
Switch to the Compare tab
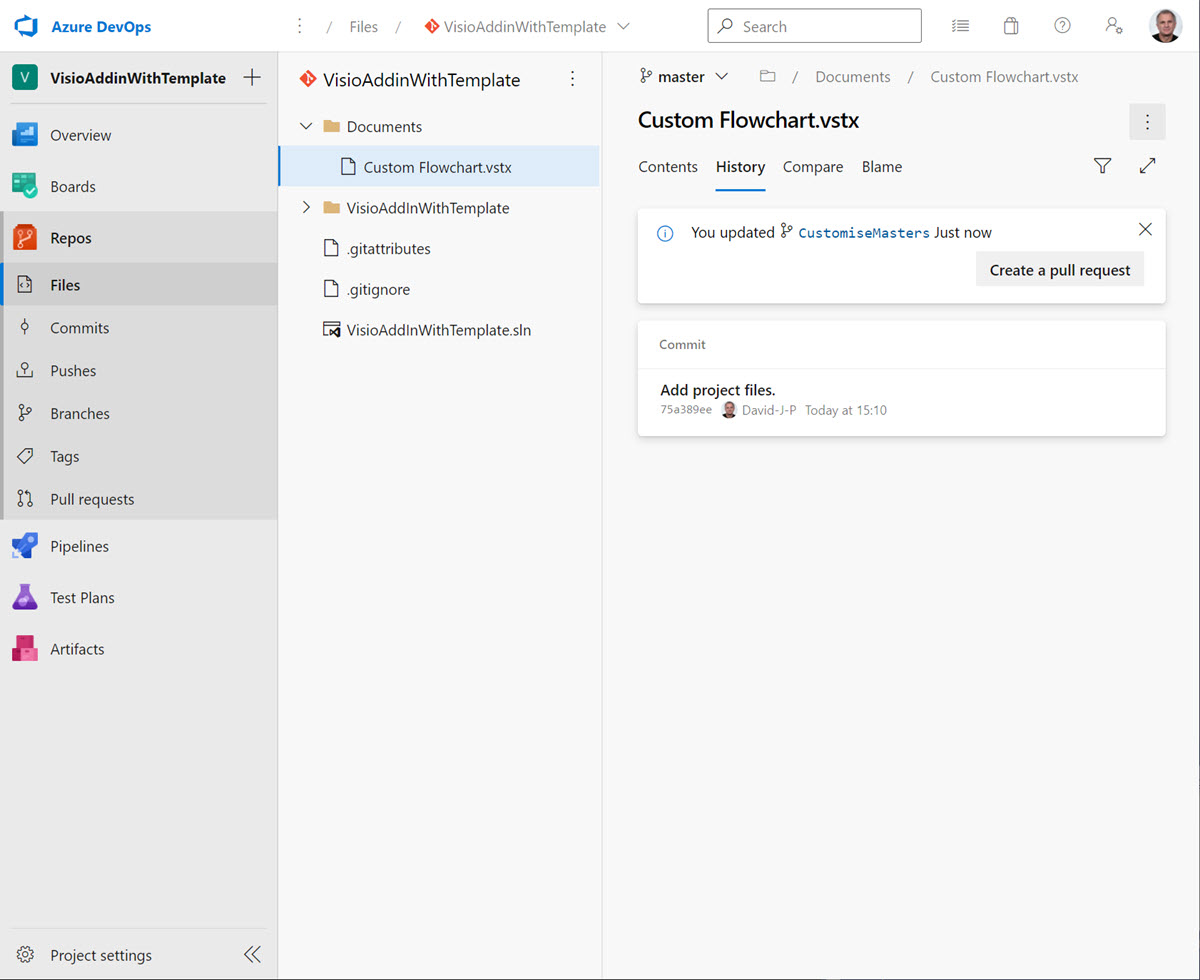coord(813,167)
